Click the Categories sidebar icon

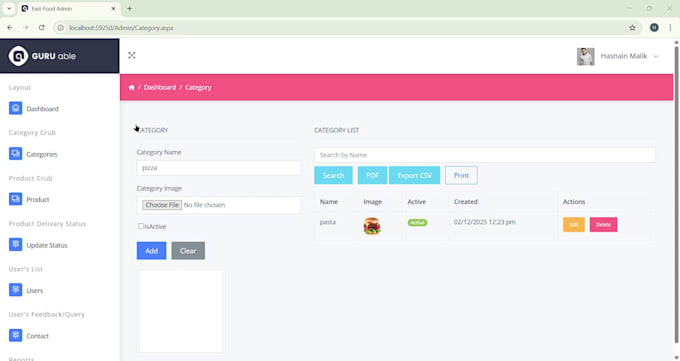coord(16,154)
